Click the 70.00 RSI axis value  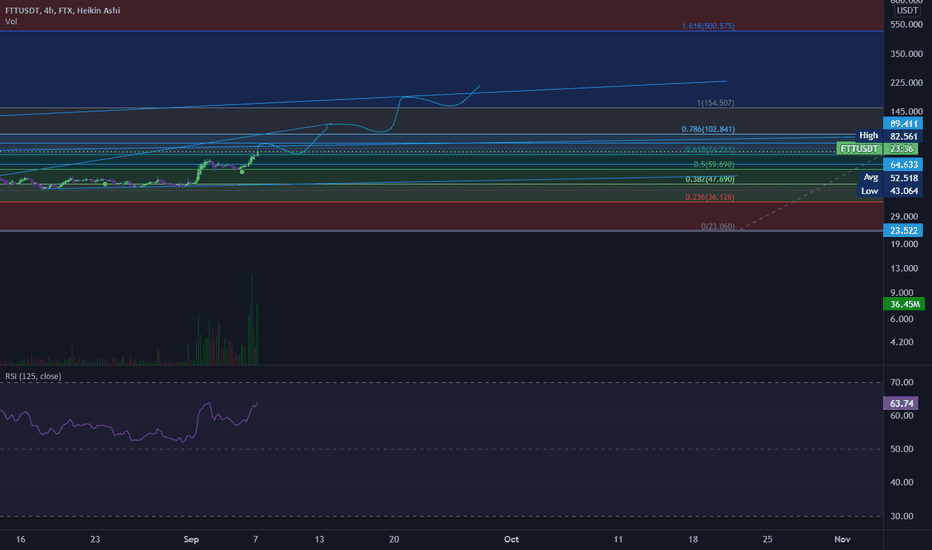click(902, 382)
